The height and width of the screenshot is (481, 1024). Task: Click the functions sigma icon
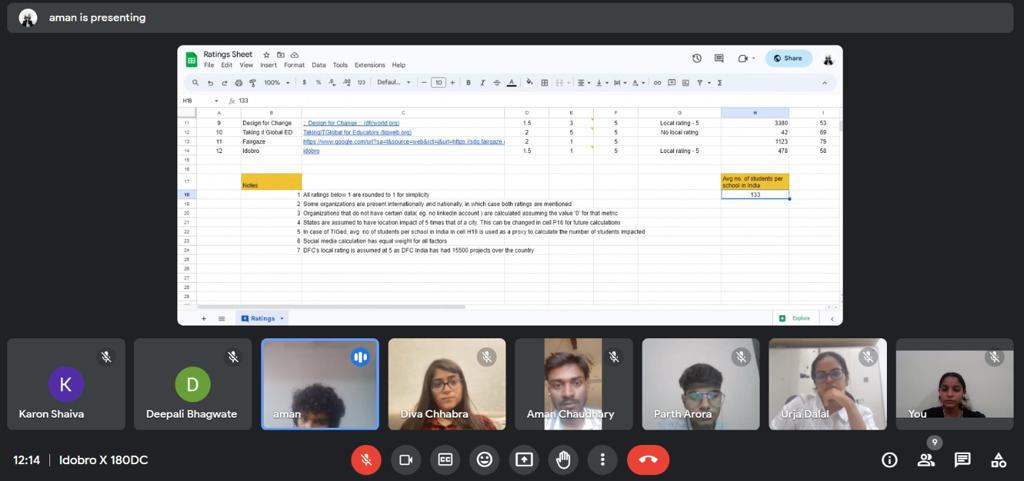(720, 83)
